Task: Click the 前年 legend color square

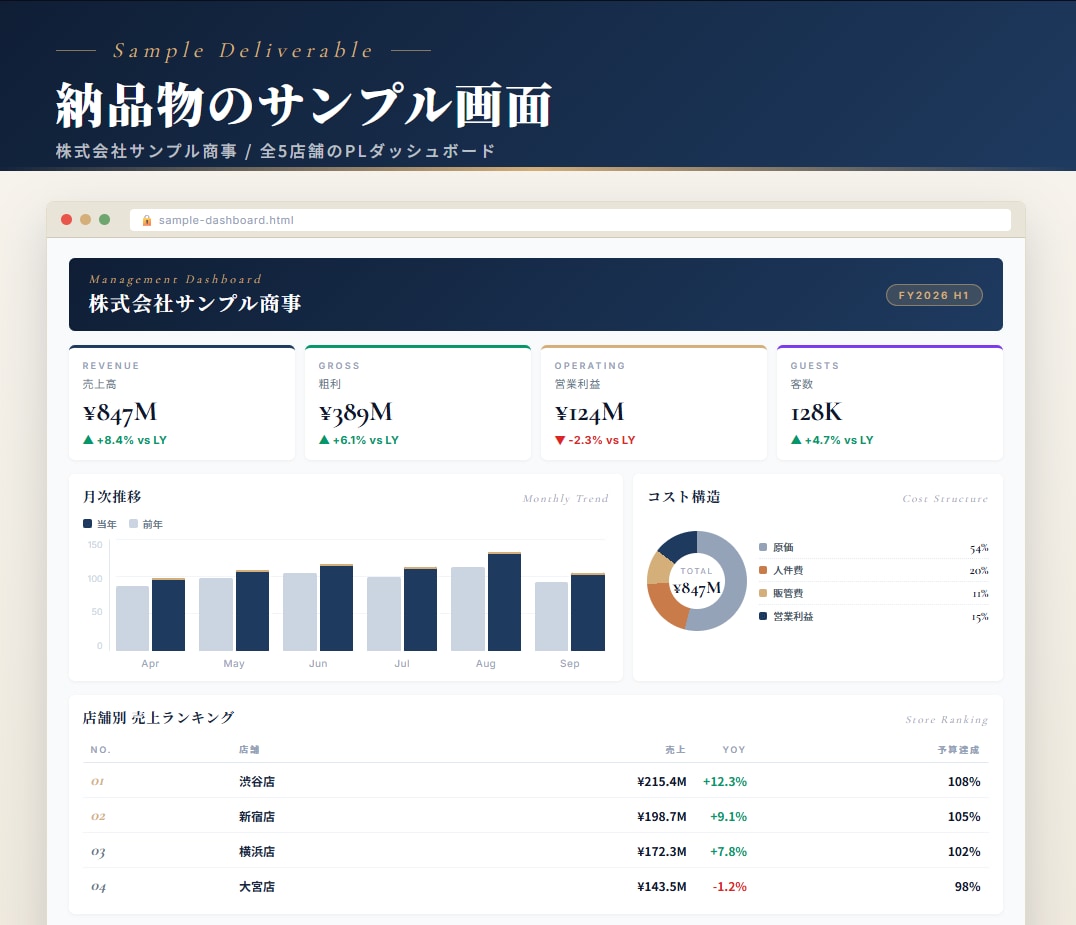Action: (x=133, y=524)
